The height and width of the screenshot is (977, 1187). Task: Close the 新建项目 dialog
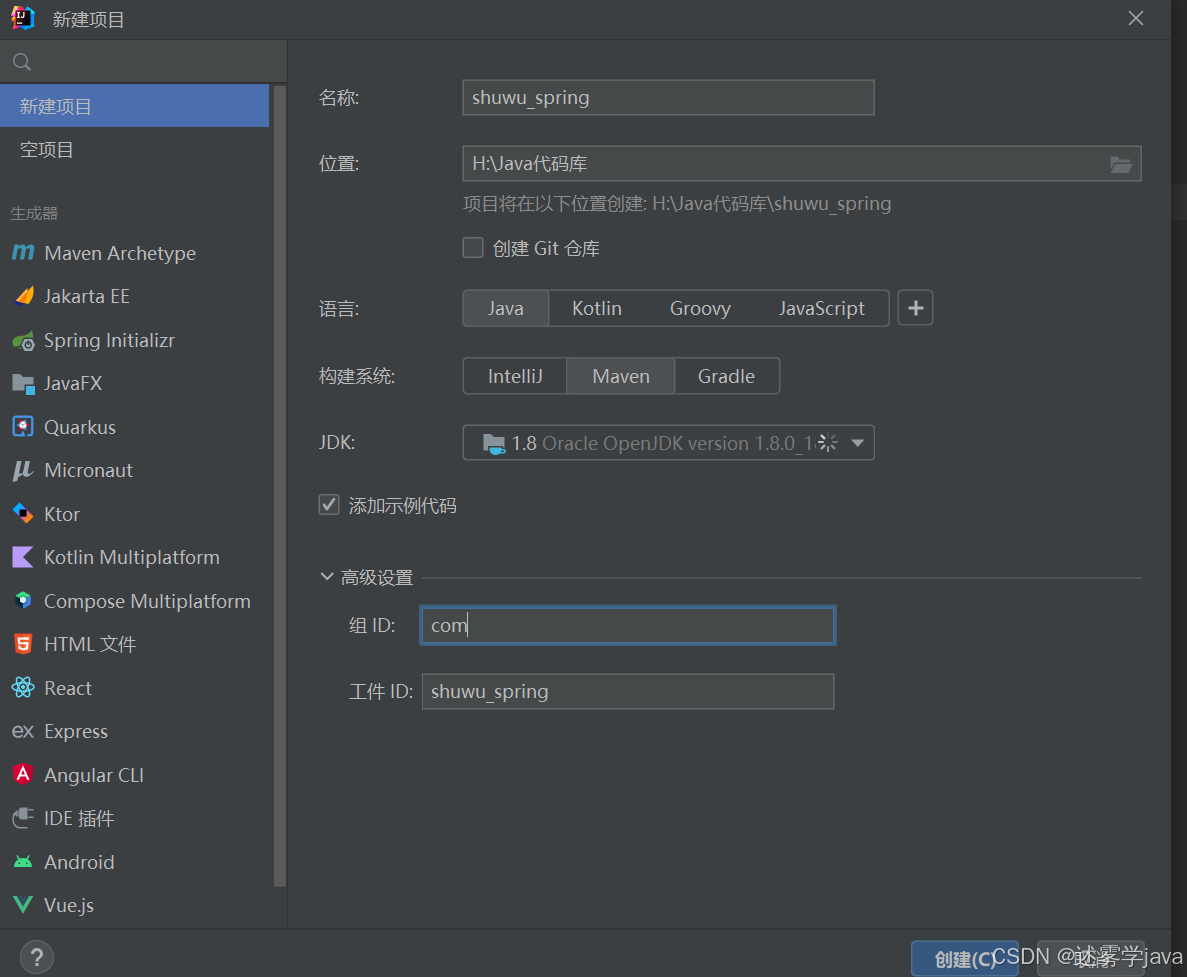[1136, 18]
